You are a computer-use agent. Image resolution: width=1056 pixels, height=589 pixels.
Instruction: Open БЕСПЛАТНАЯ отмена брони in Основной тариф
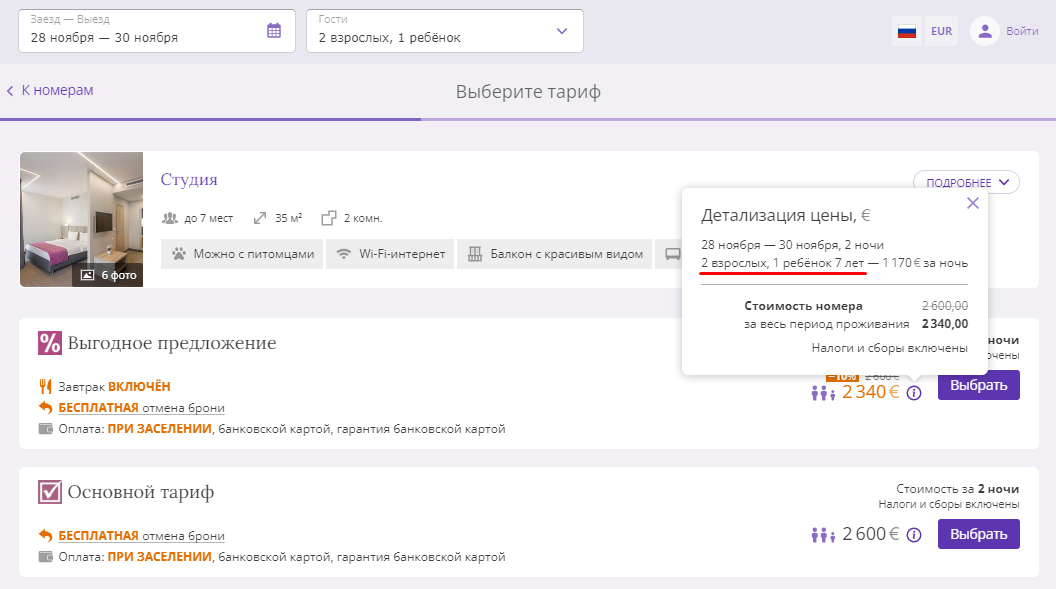click(x=141, y=536)
